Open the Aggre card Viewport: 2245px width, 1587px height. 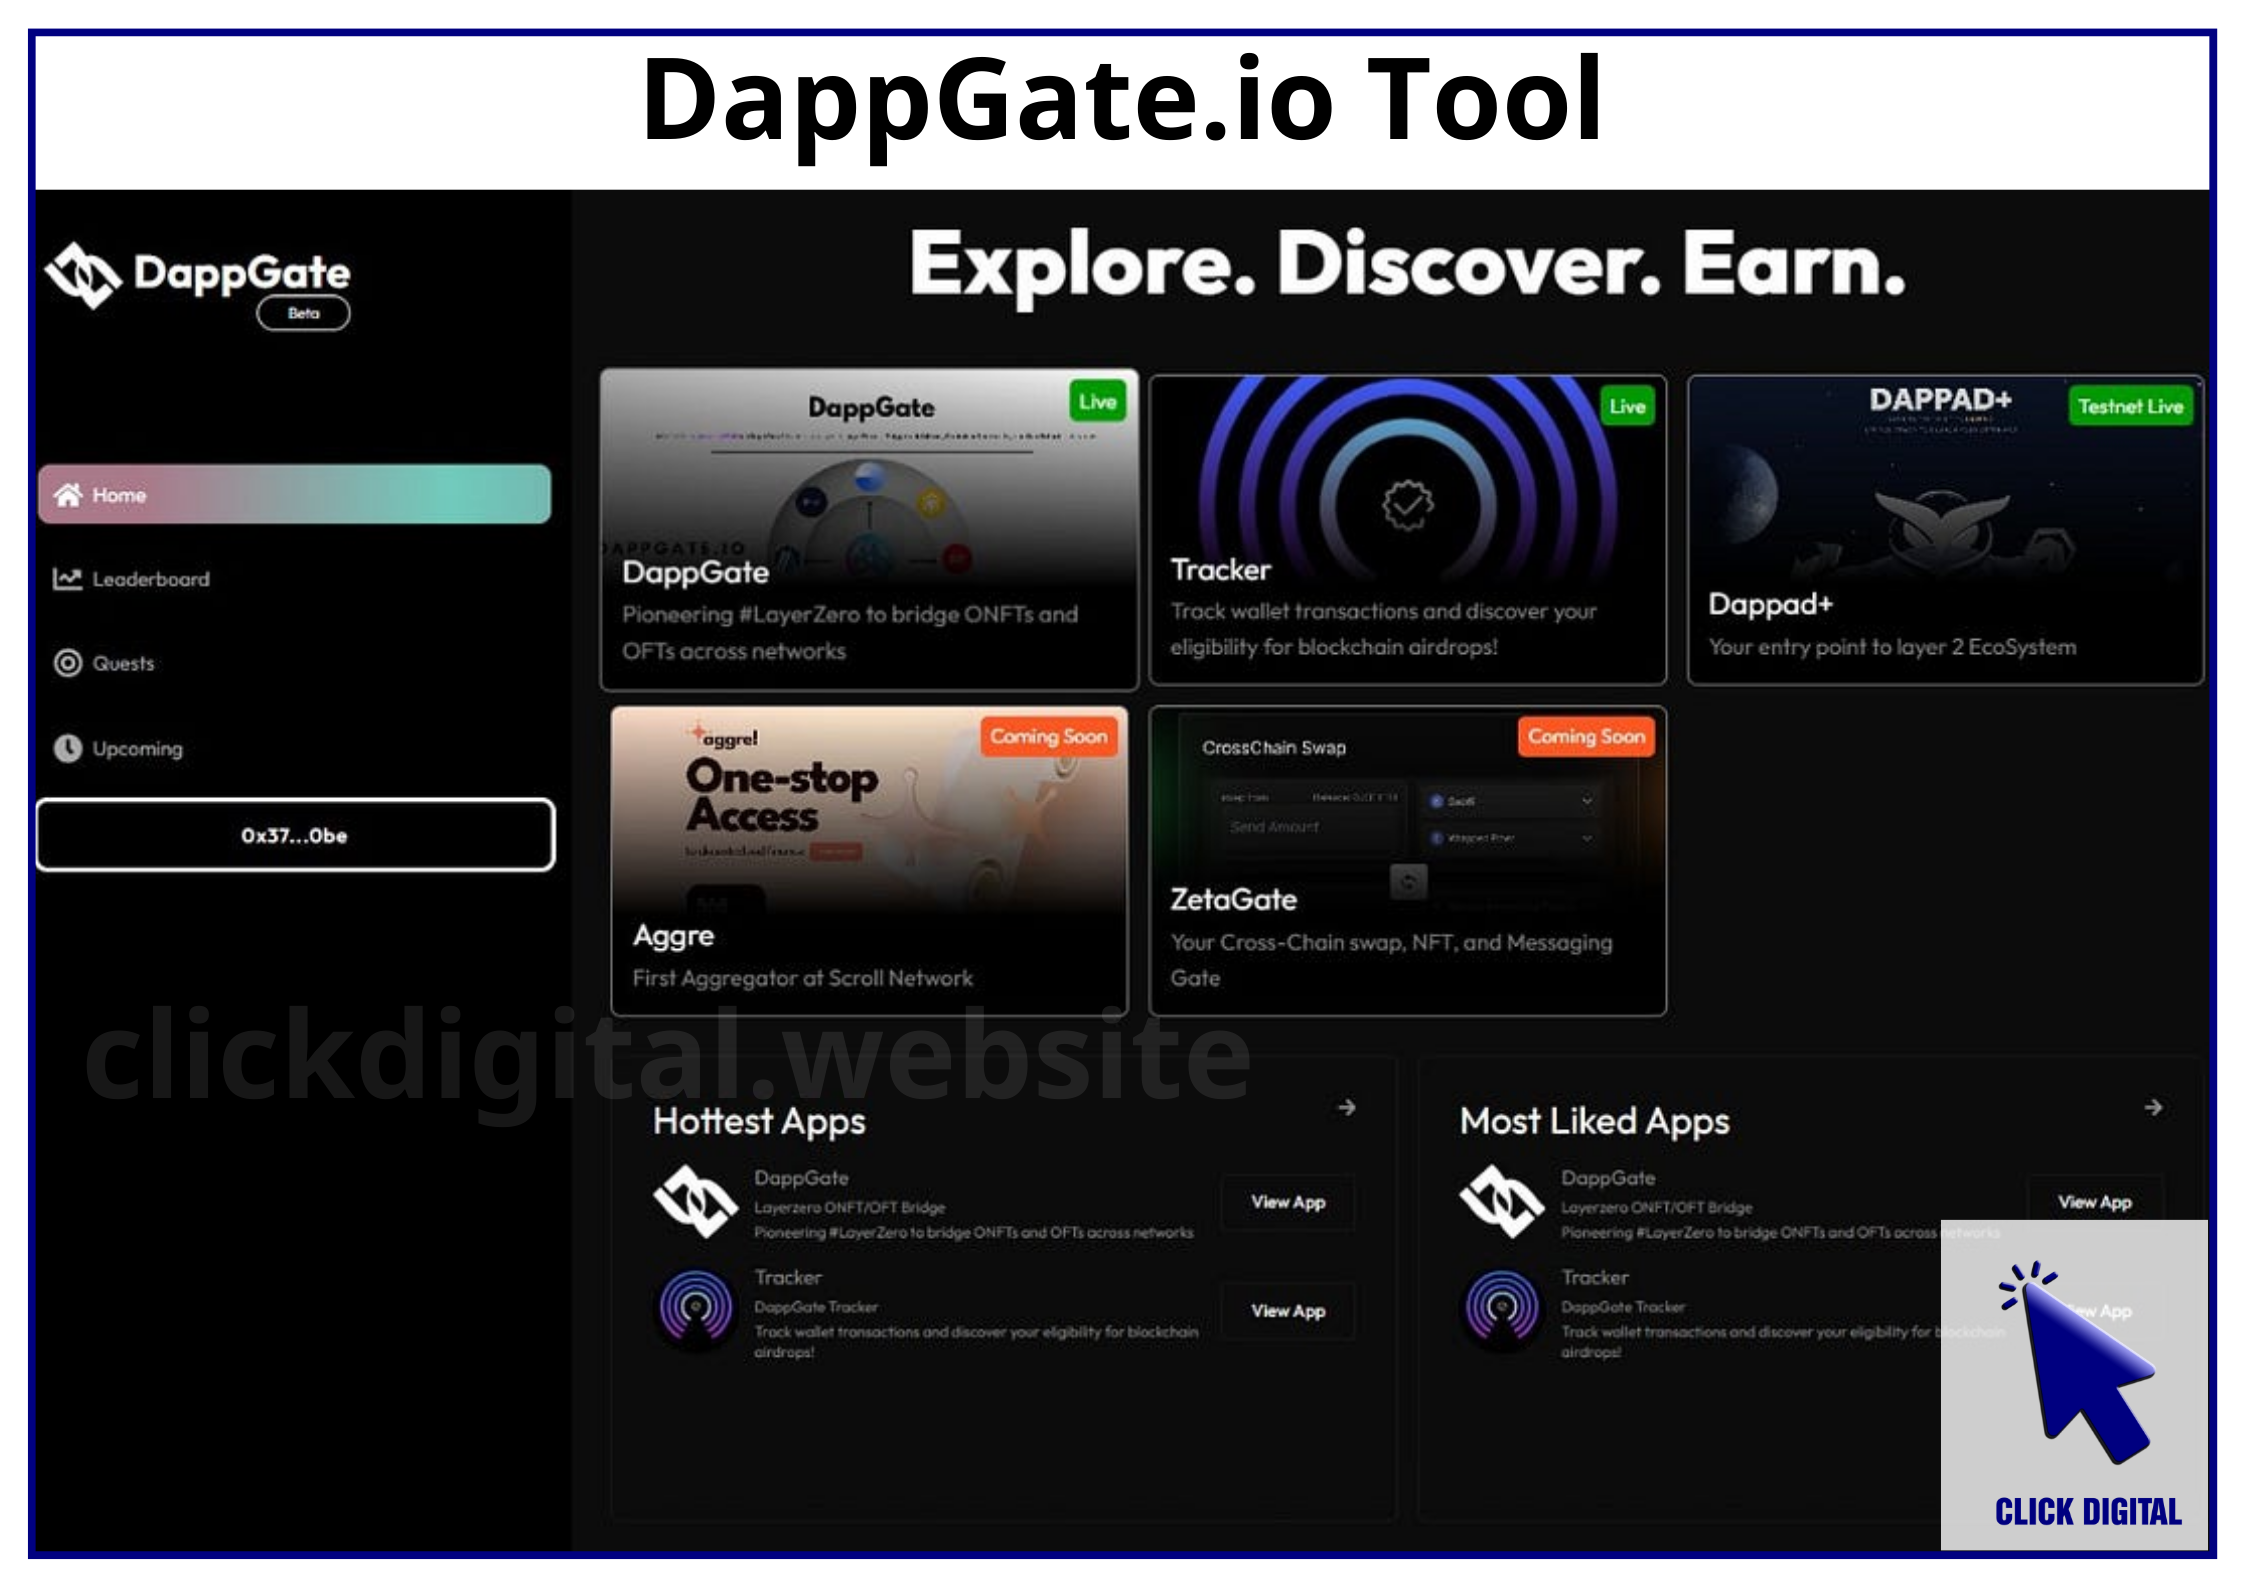pos(869,861)
